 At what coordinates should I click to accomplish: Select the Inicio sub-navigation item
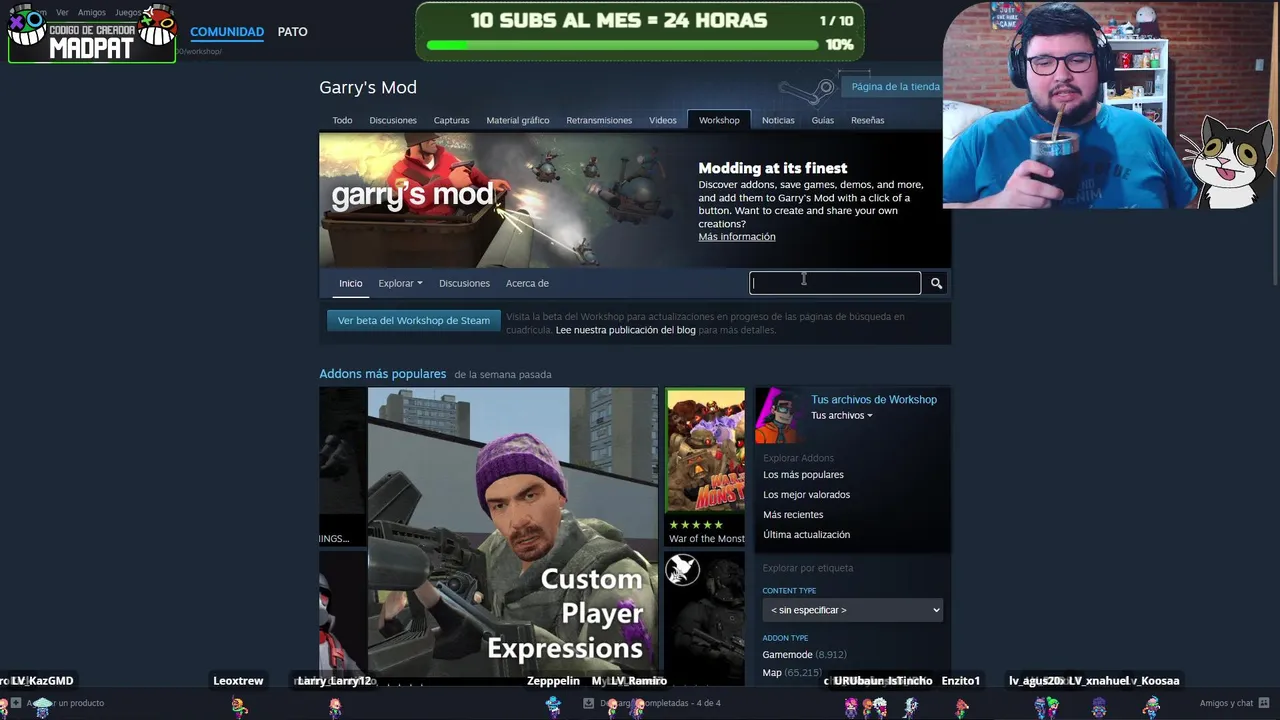click(350, 283)
